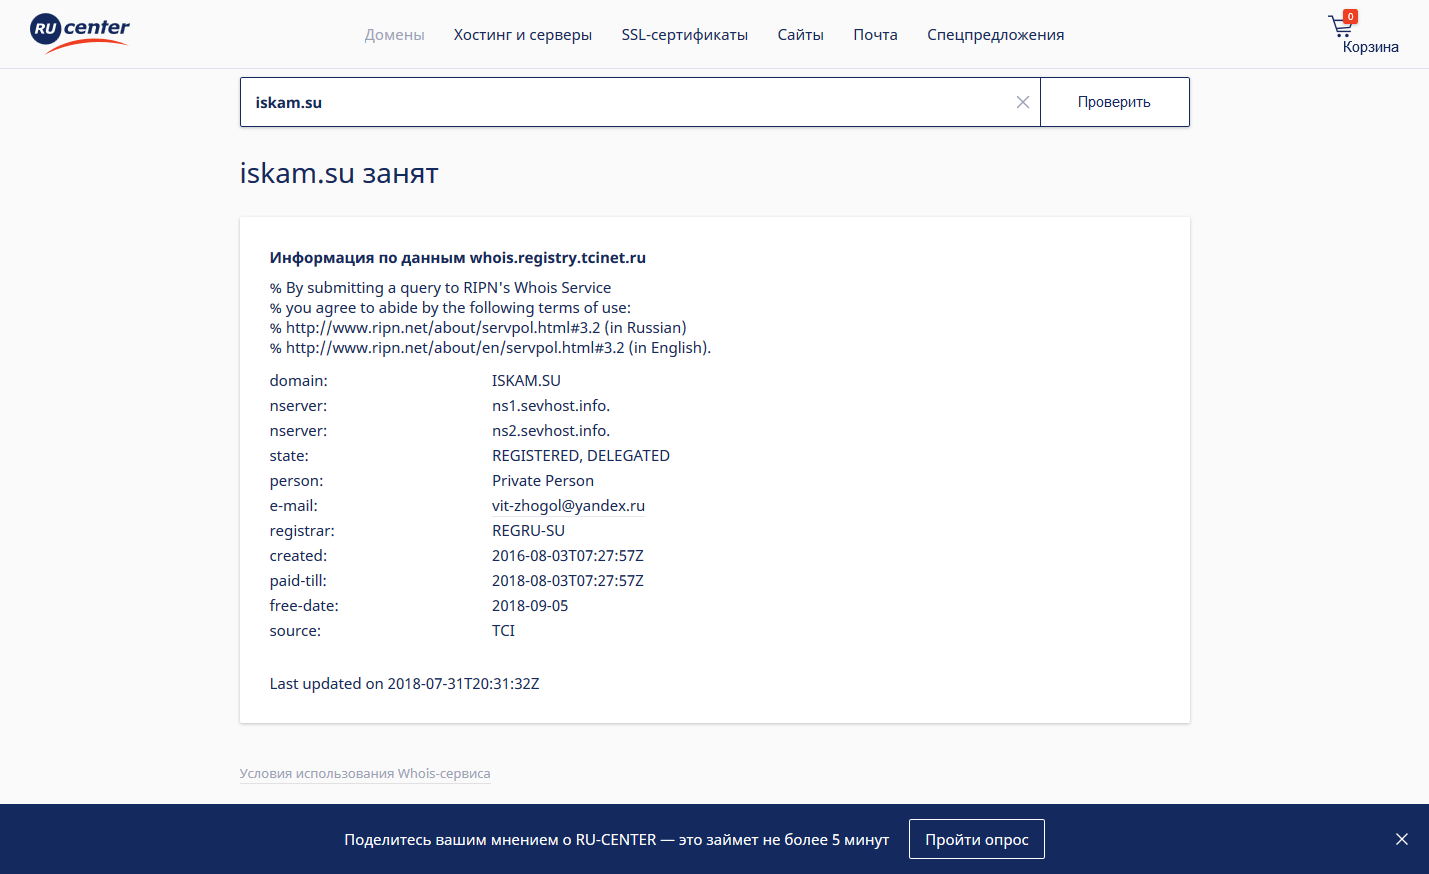The height and width of the screenshot is (874, 1429).
Task: Click the 'iskam.su занят' heading
Action: click(x=339, y=173)
